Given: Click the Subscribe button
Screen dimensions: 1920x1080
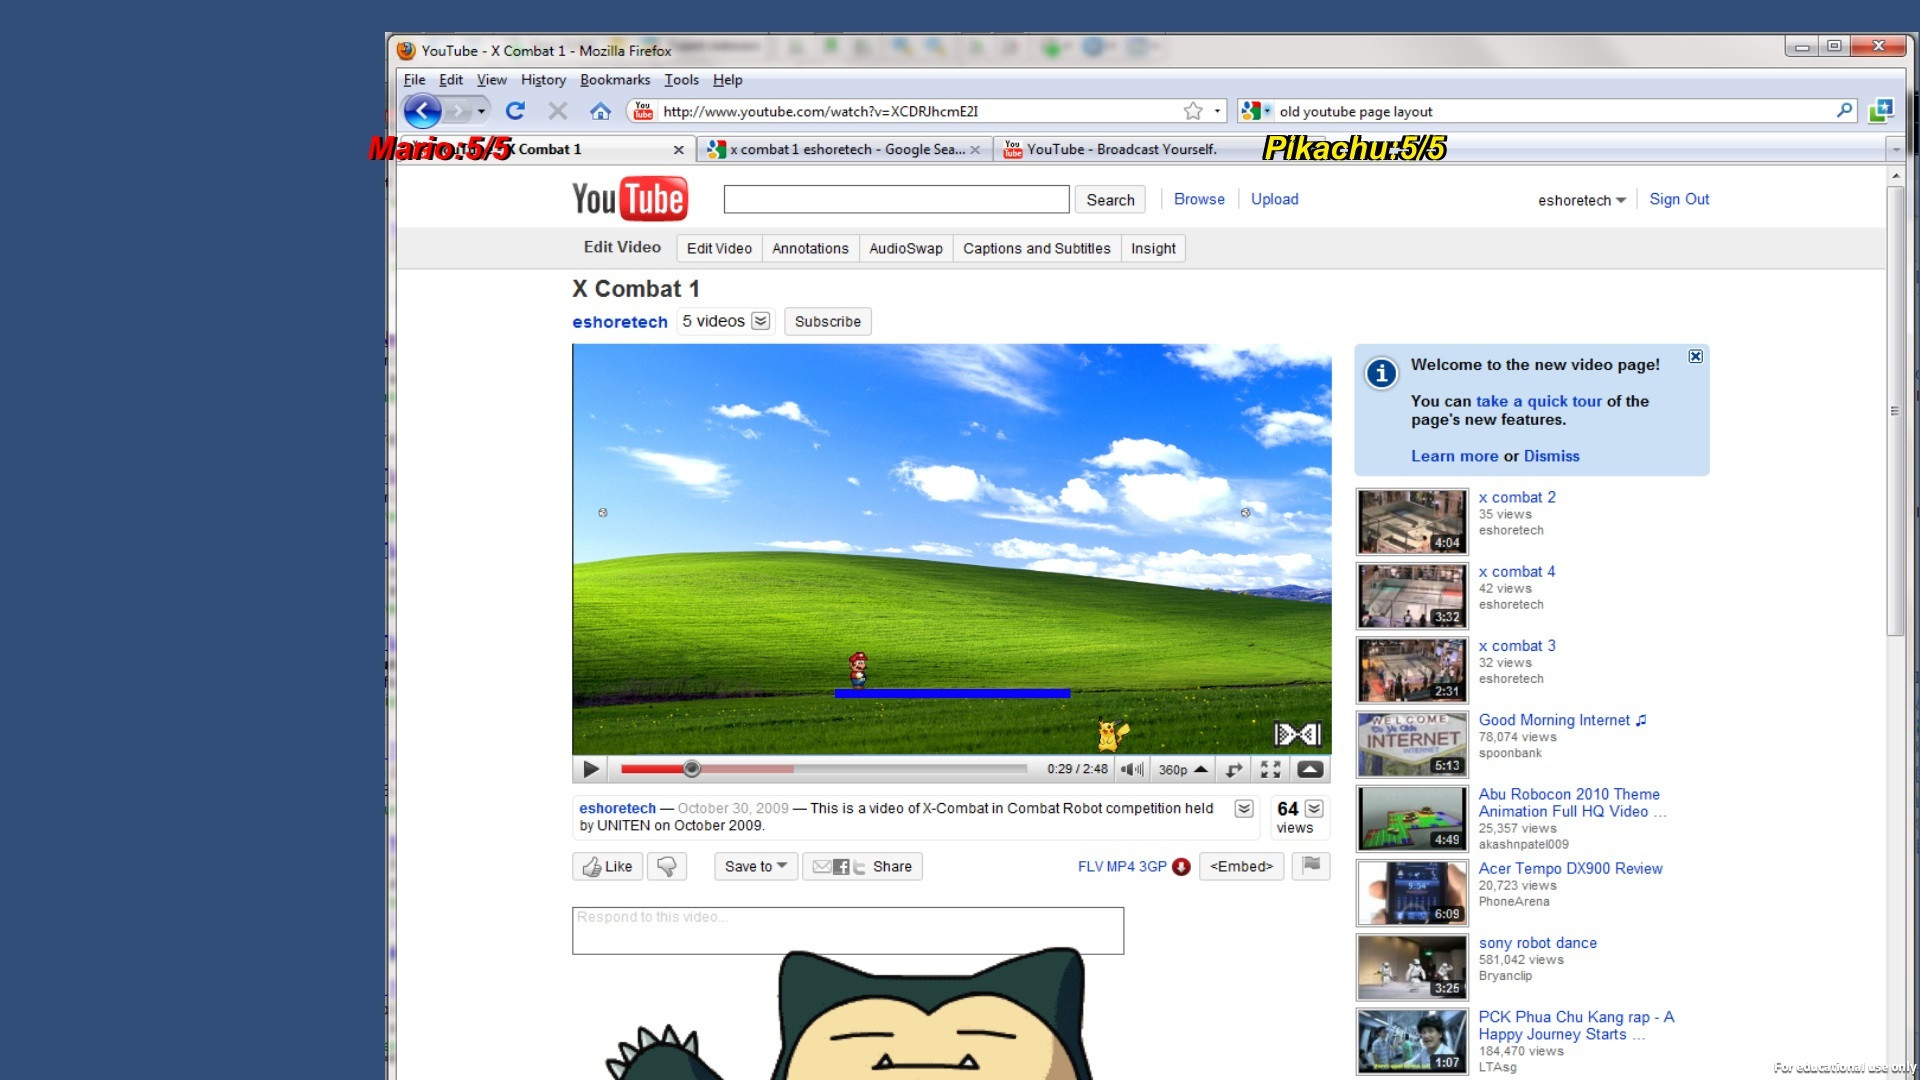Looking at the screenshot, I should [827, 321].
